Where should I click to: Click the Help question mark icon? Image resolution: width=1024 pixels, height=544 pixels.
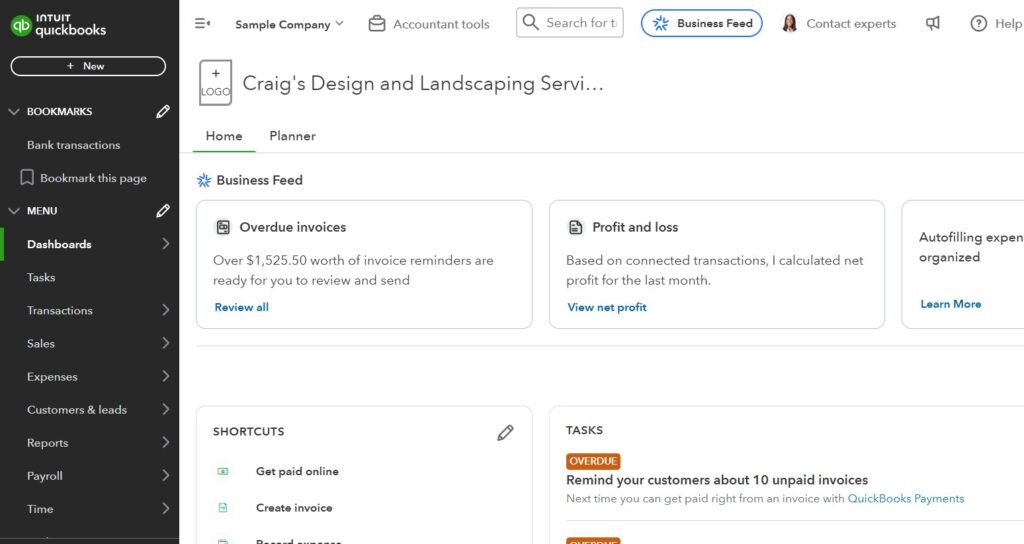(x=979, y=23)
